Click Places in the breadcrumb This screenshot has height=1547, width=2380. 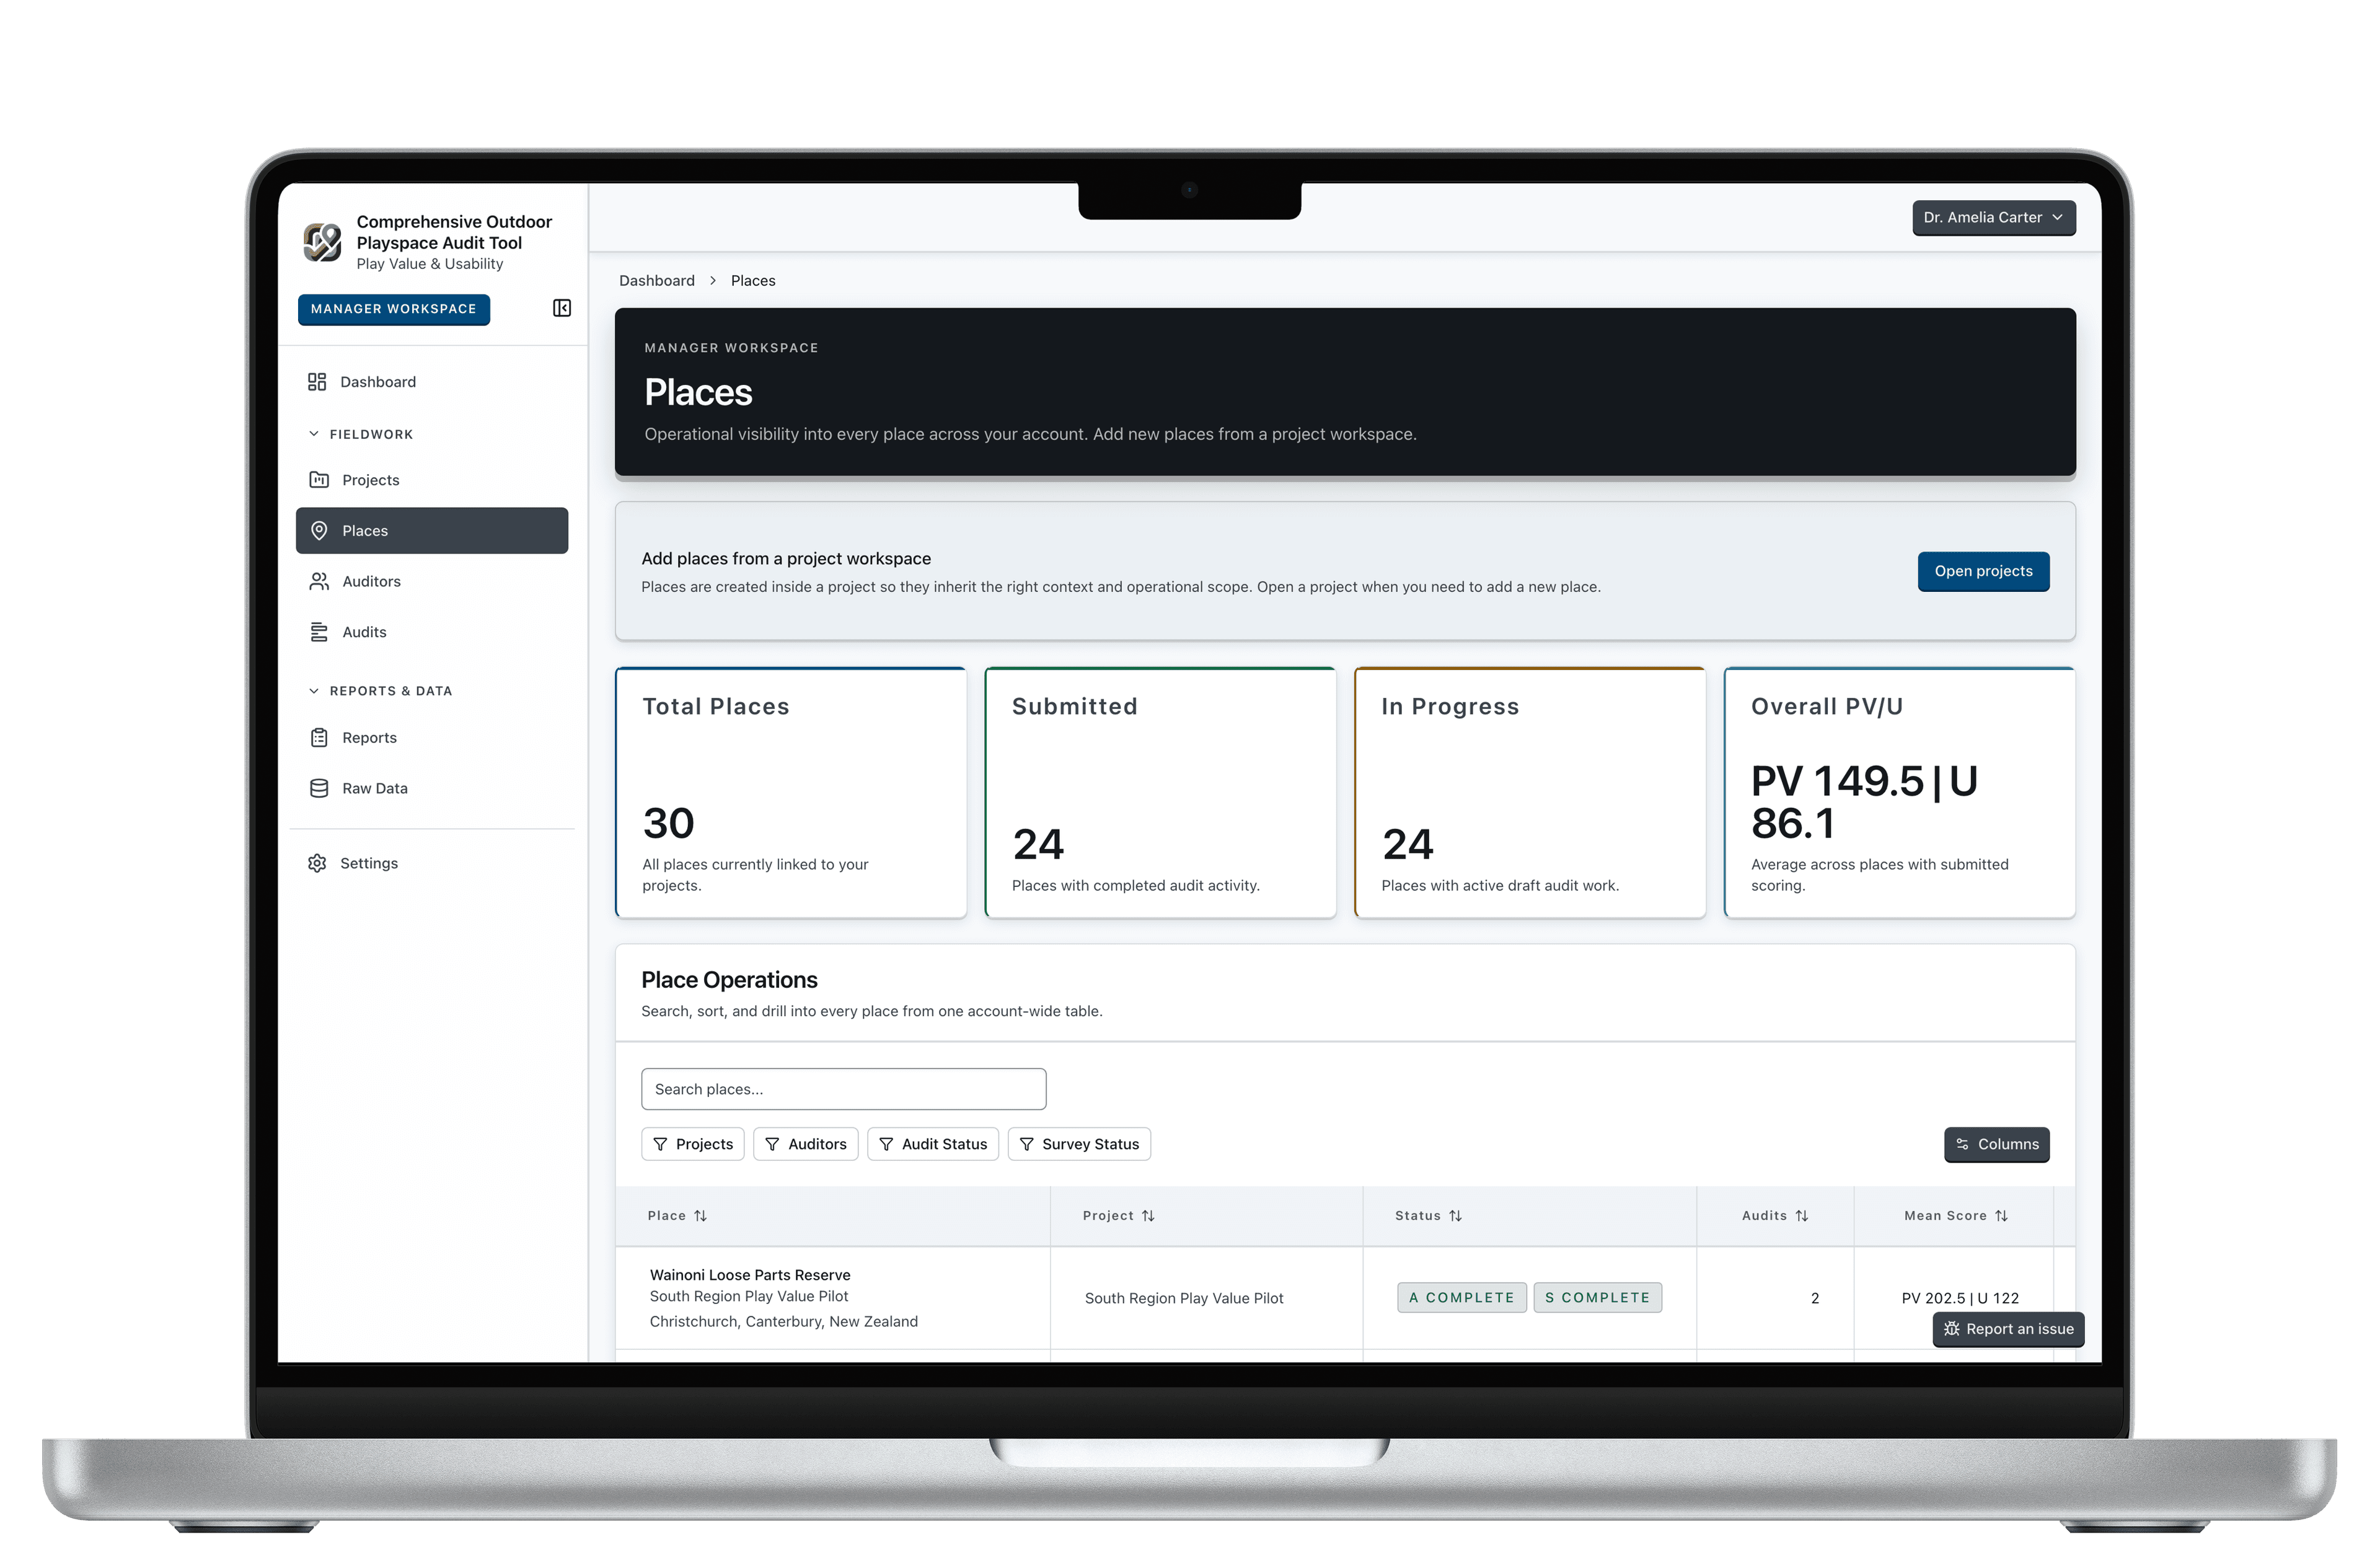753,281
